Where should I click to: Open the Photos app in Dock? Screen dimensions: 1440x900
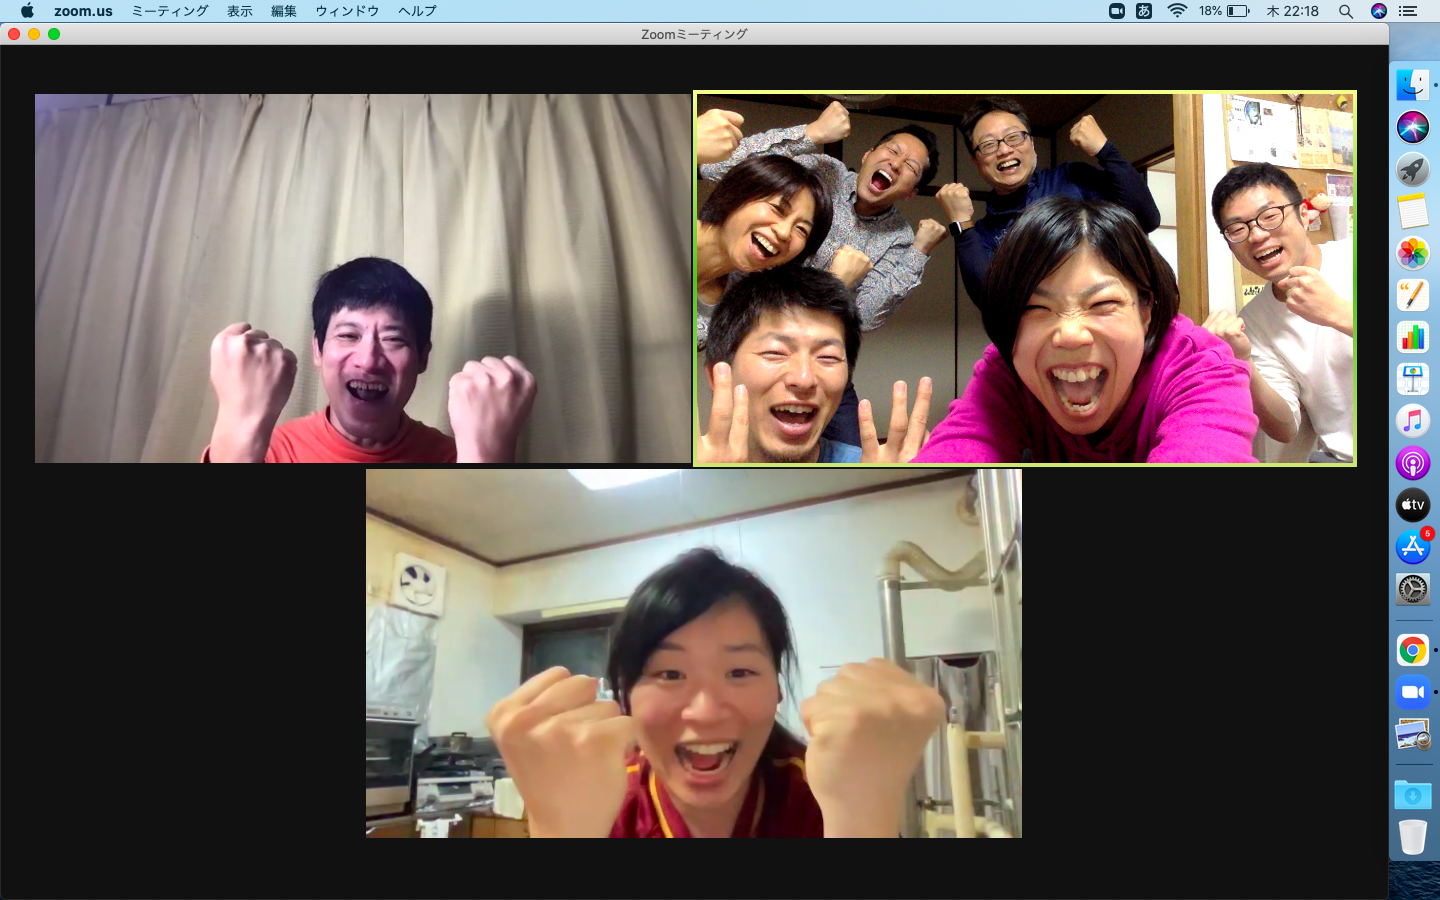[x=1413, y=253]
